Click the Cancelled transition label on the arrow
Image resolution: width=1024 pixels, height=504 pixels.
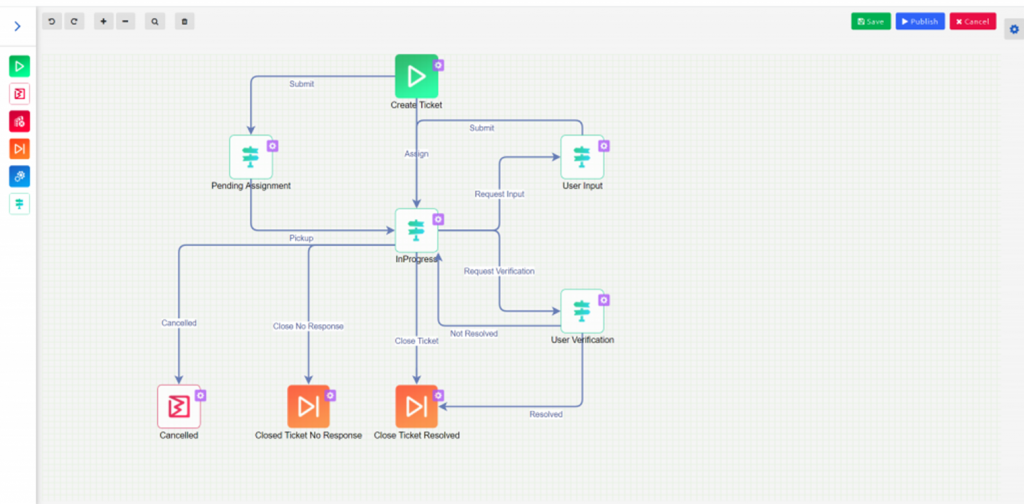click(x=179, y=323)
